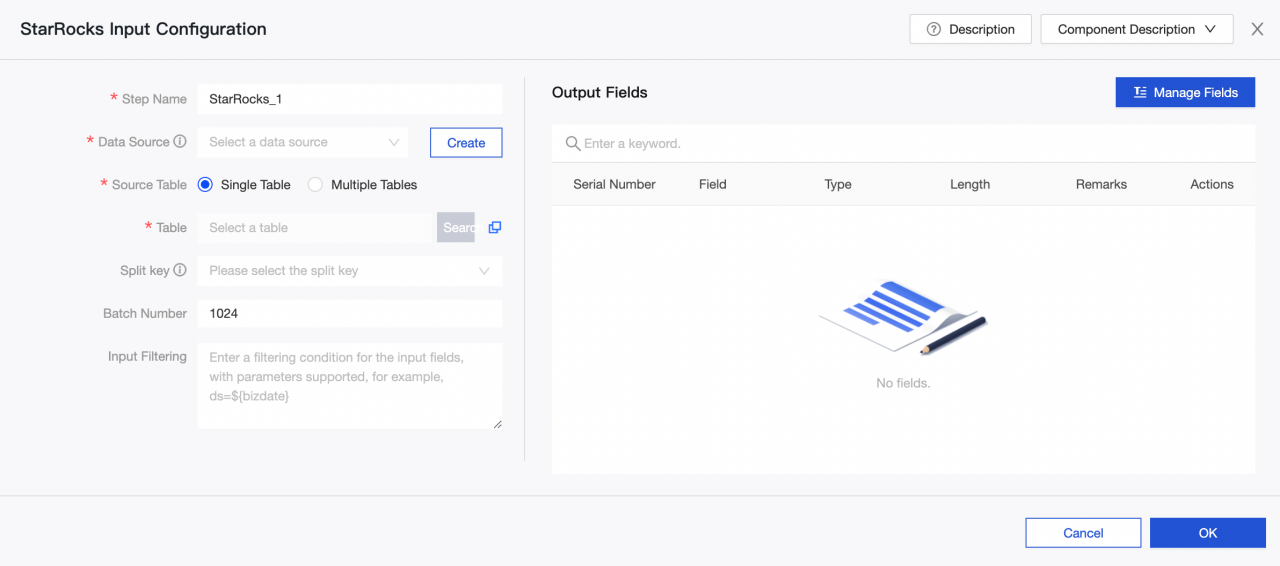Click the Batch Number field
1280x566 pixels.
[x=349, y=314]
